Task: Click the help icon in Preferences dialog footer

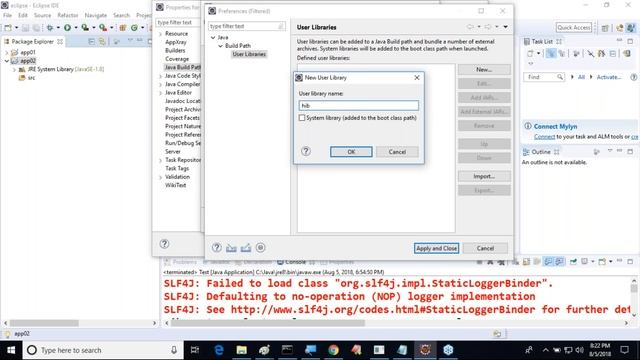Action: pyautogui.click(x=217, y=248)
